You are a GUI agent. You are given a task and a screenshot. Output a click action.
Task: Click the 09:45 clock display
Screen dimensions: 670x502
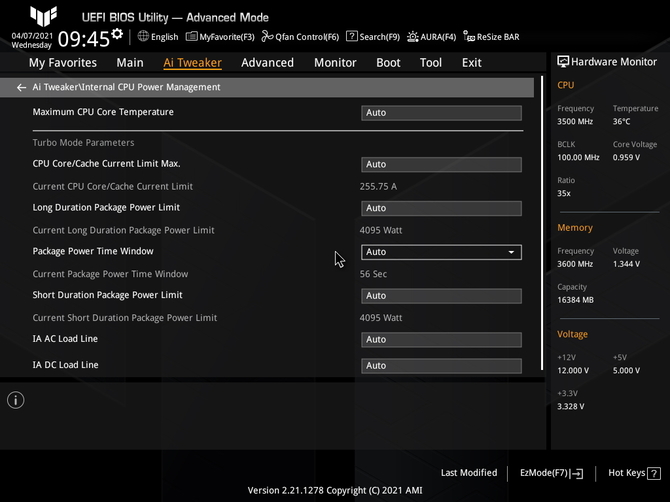point(84,39)
